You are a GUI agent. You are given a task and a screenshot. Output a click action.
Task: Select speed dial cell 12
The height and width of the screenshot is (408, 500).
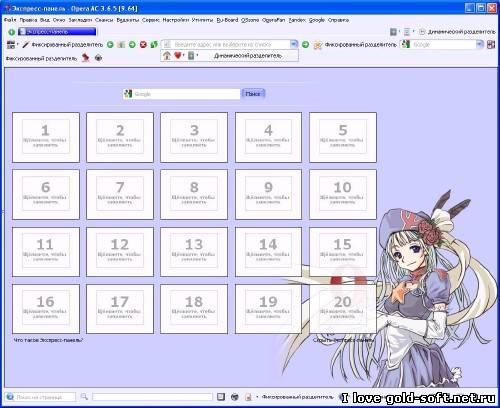(120, 252)
